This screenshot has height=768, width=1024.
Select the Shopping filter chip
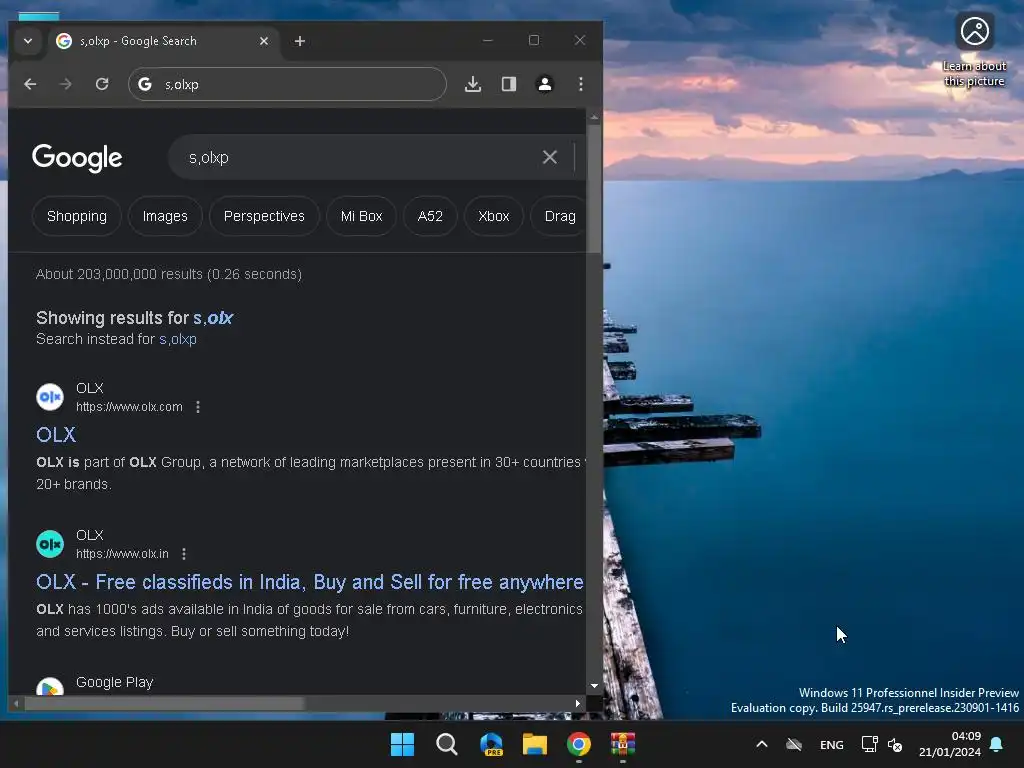point(76,216)
